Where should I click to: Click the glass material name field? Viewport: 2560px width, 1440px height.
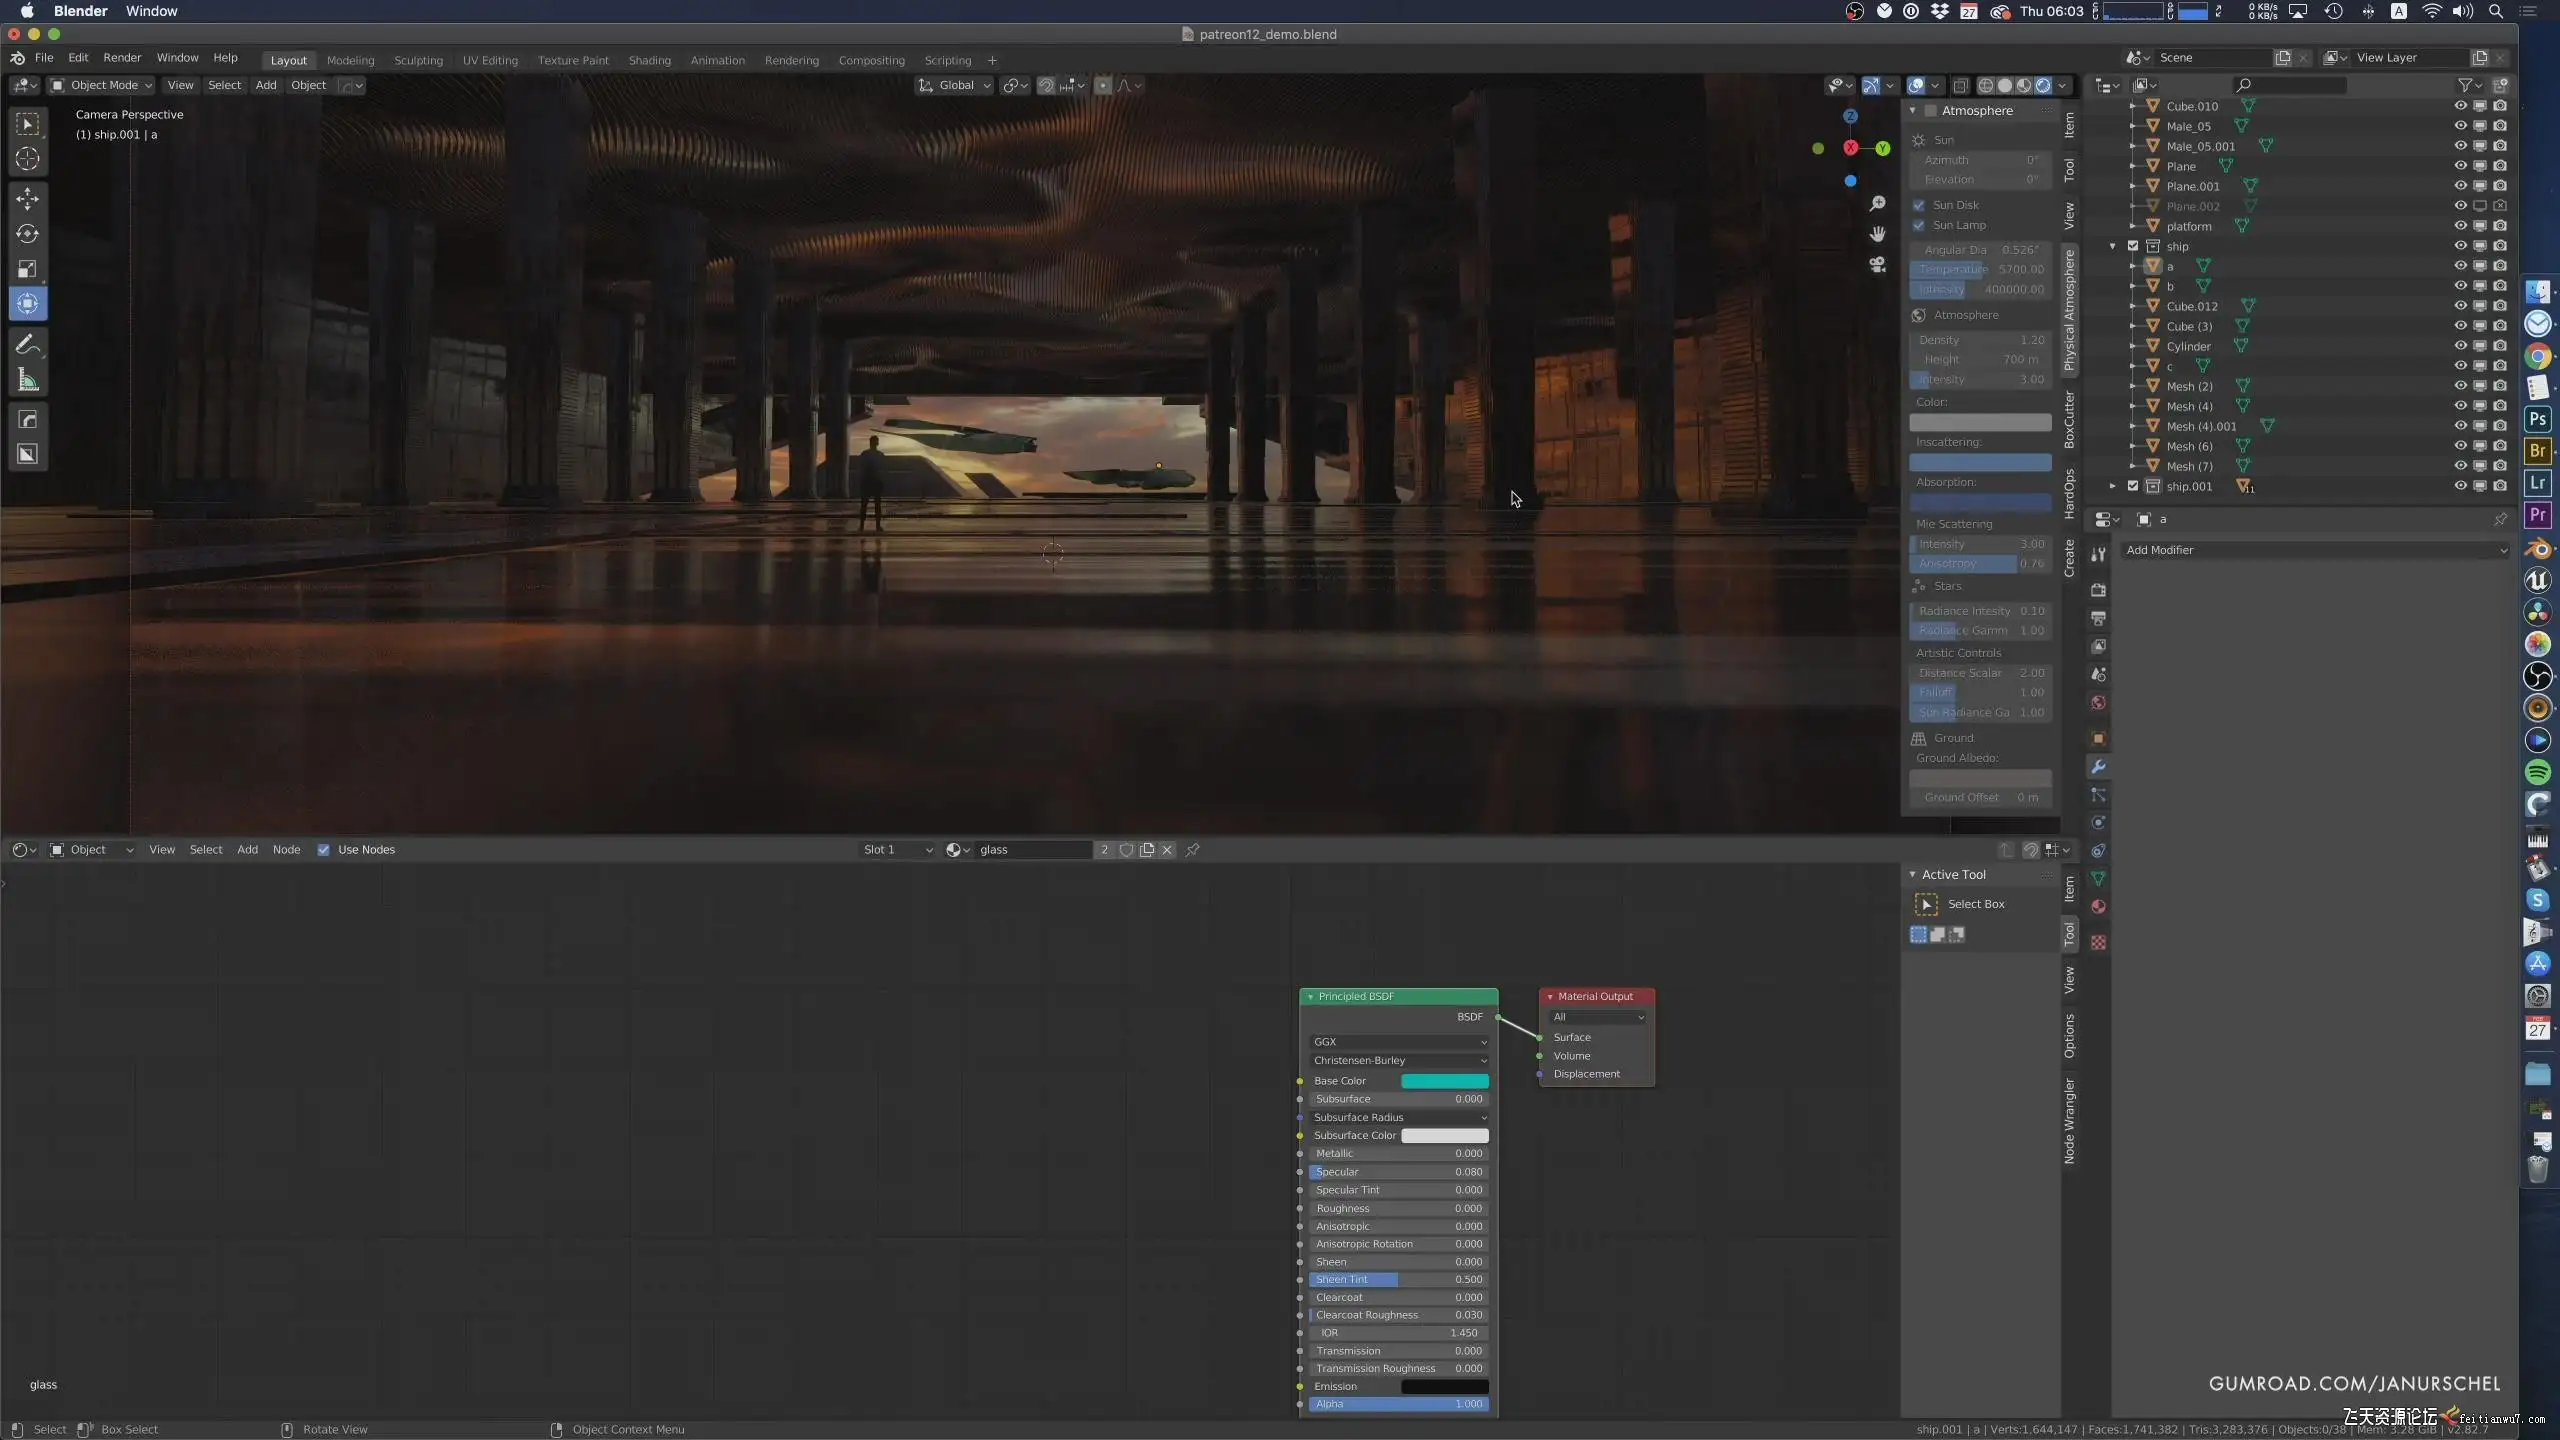tap(1030, 850)
